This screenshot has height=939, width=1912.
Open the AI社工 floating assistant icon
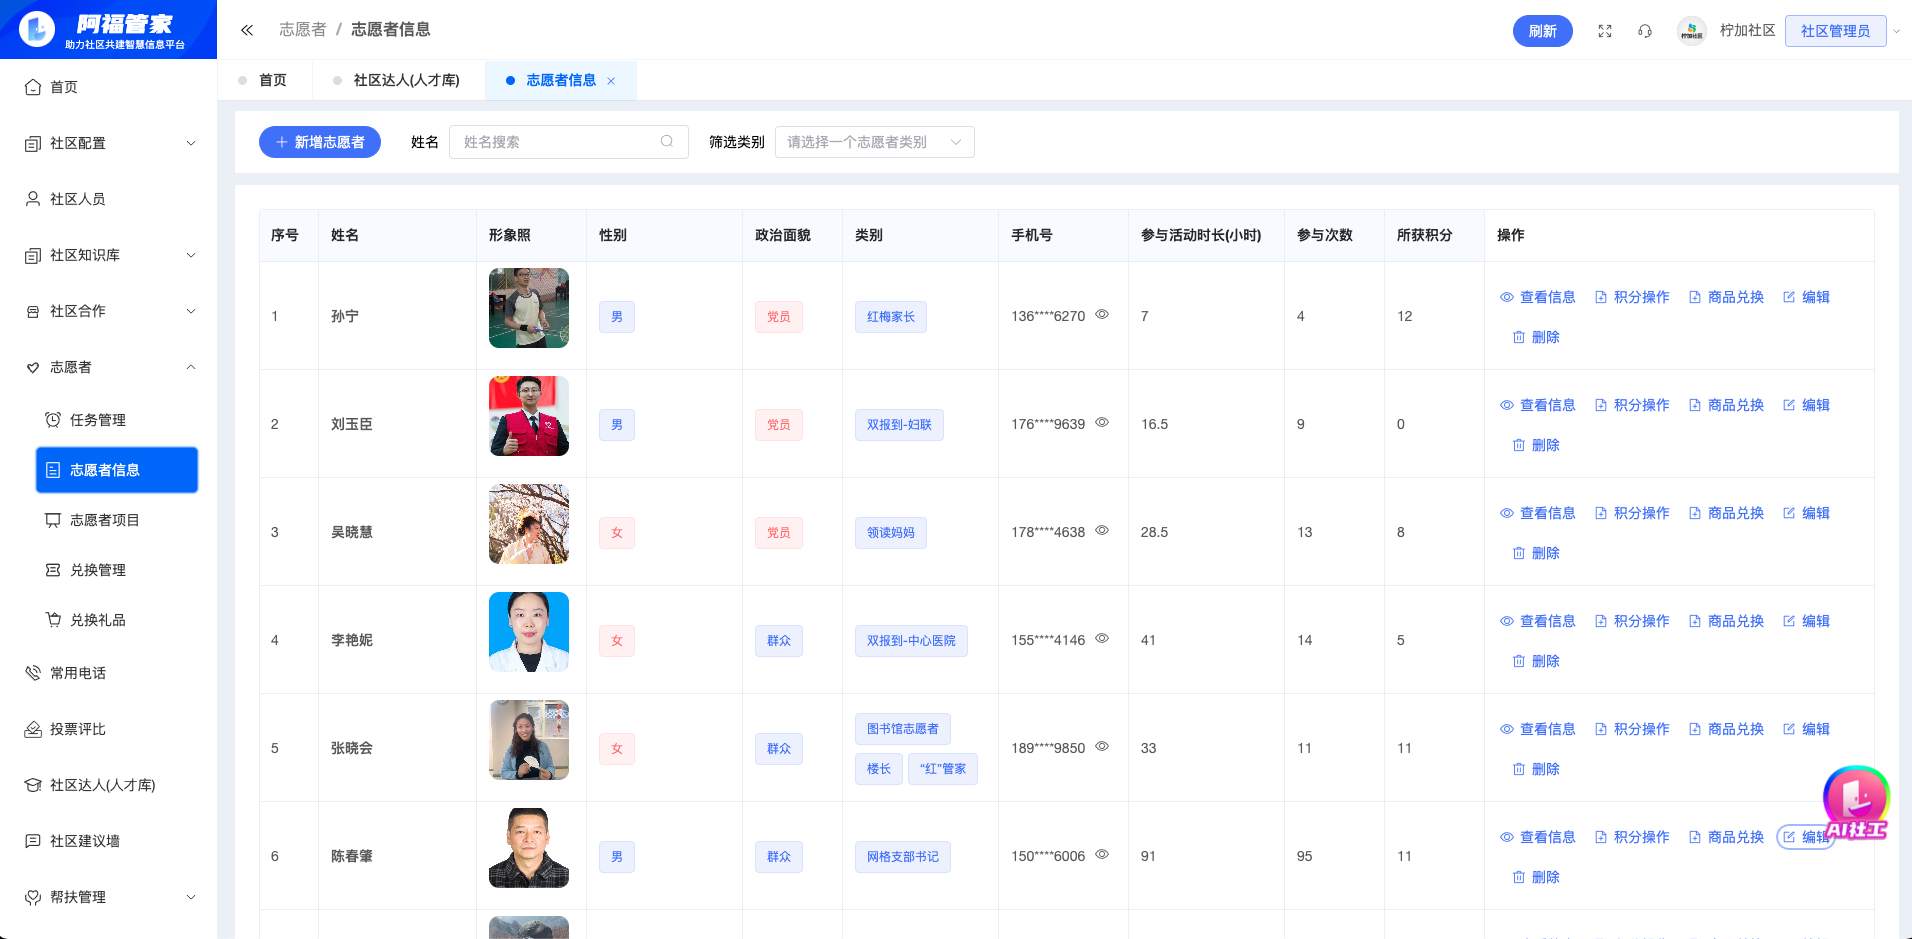click(x=1856, y=802)
